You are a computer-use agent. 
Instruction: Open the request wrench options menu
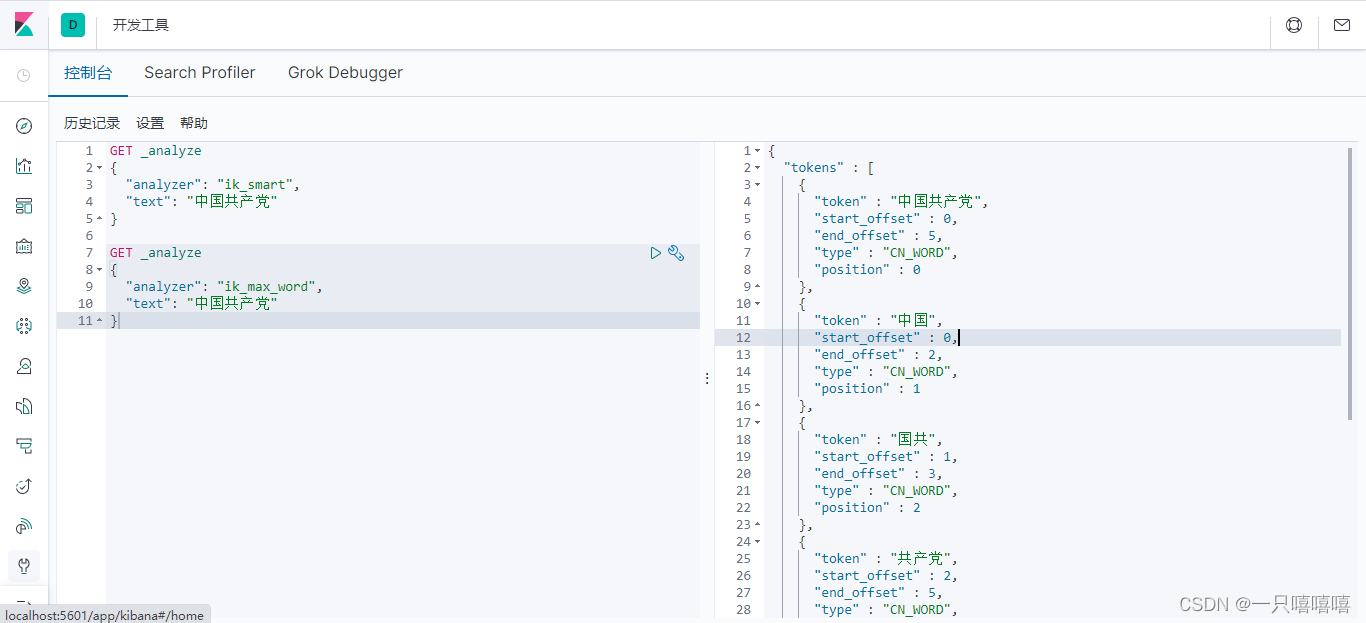coord(676,253)
